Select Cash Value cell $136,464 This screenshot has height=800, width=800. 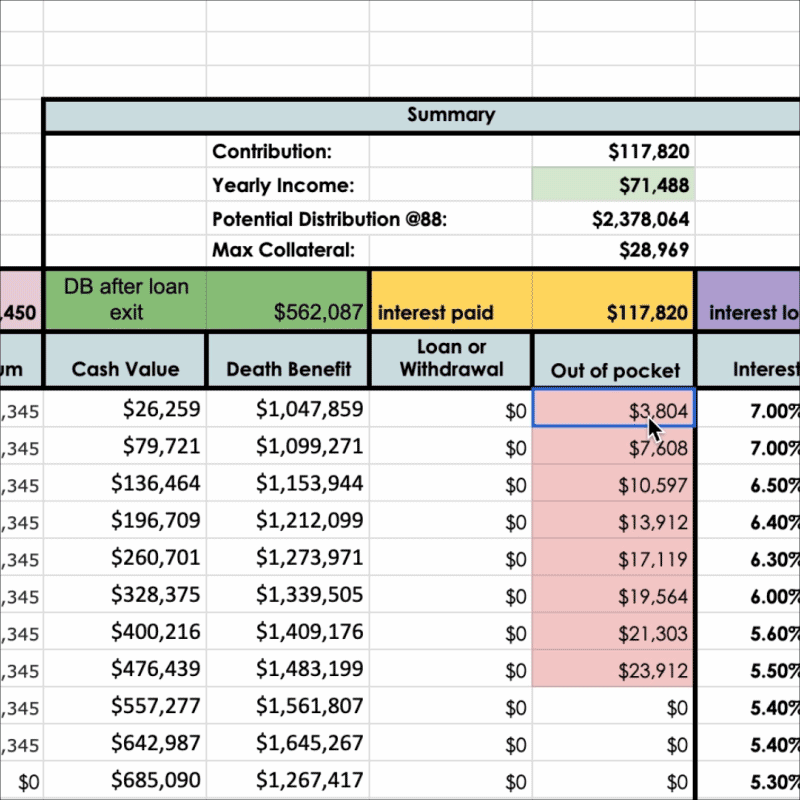126,483
